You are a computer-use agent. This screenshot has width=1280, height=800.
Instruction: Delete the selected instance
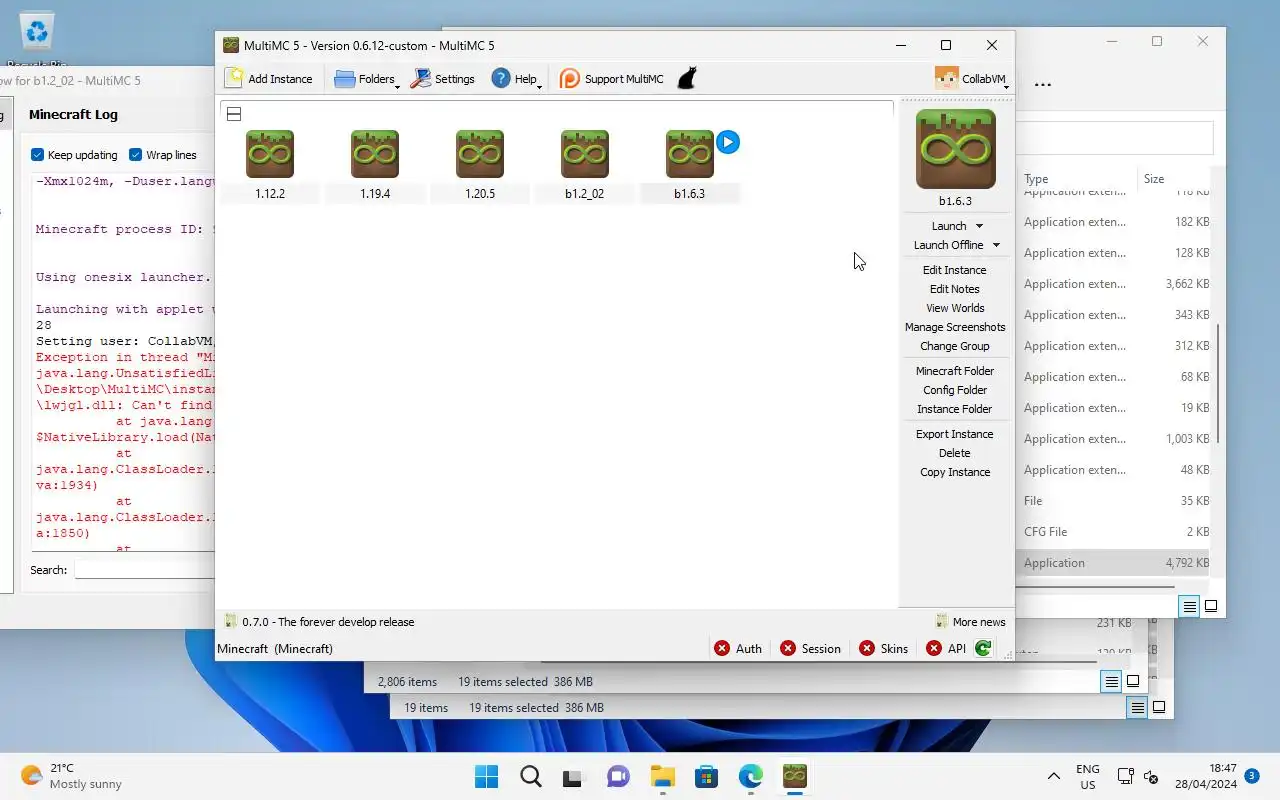(955, 453)
